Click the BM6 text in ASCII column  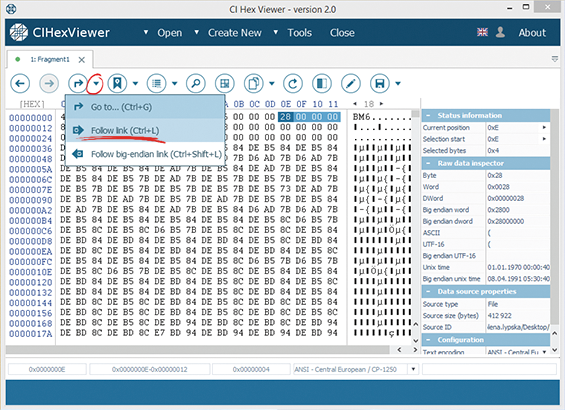click(x=361, y=117)
